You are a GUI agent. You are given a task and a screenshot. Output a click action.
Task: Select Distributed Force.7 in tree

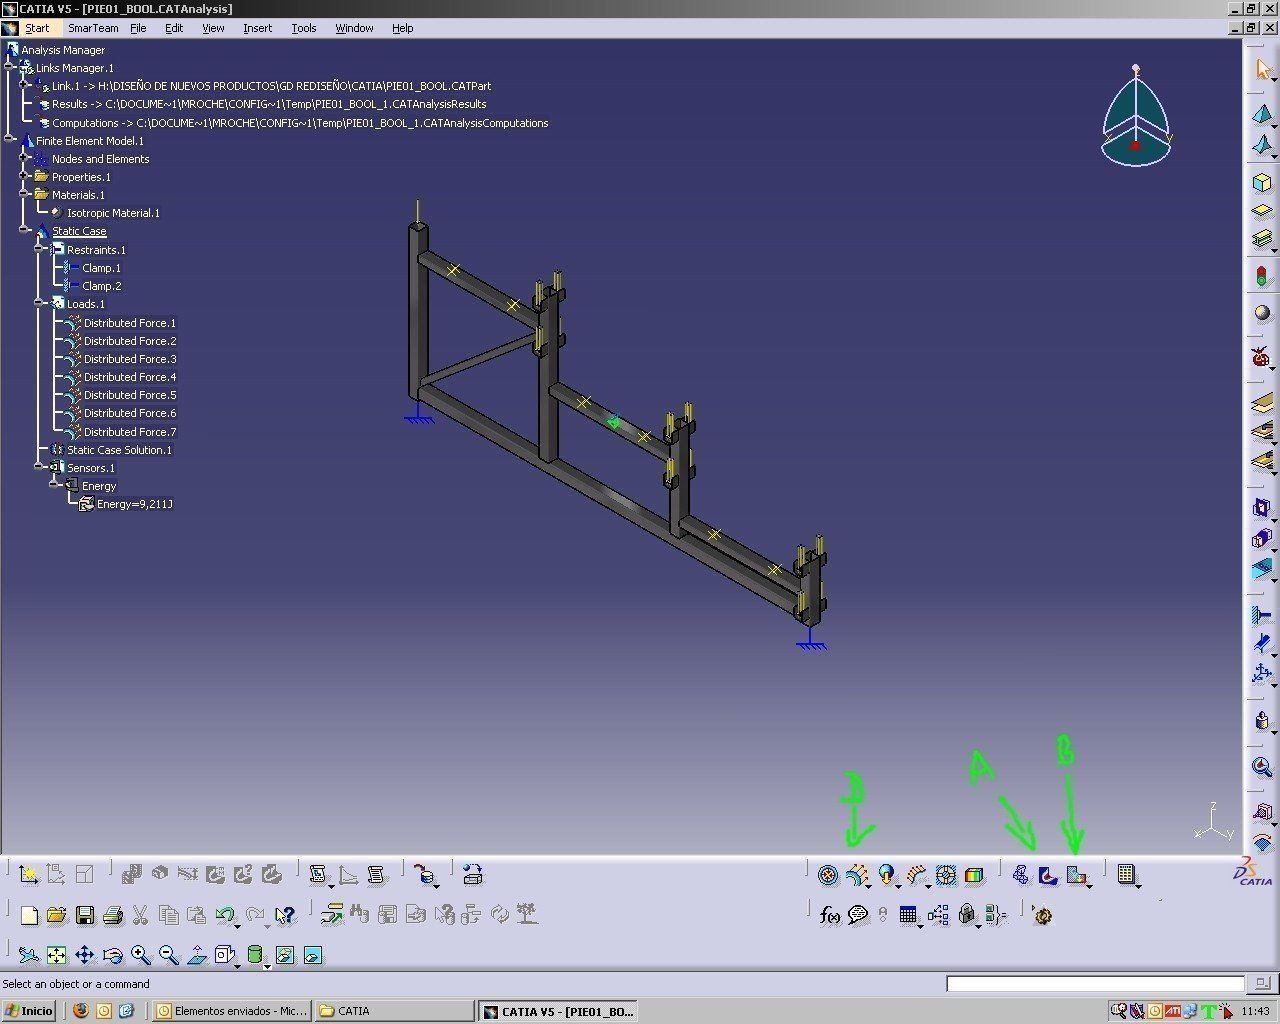coord(130,432)
